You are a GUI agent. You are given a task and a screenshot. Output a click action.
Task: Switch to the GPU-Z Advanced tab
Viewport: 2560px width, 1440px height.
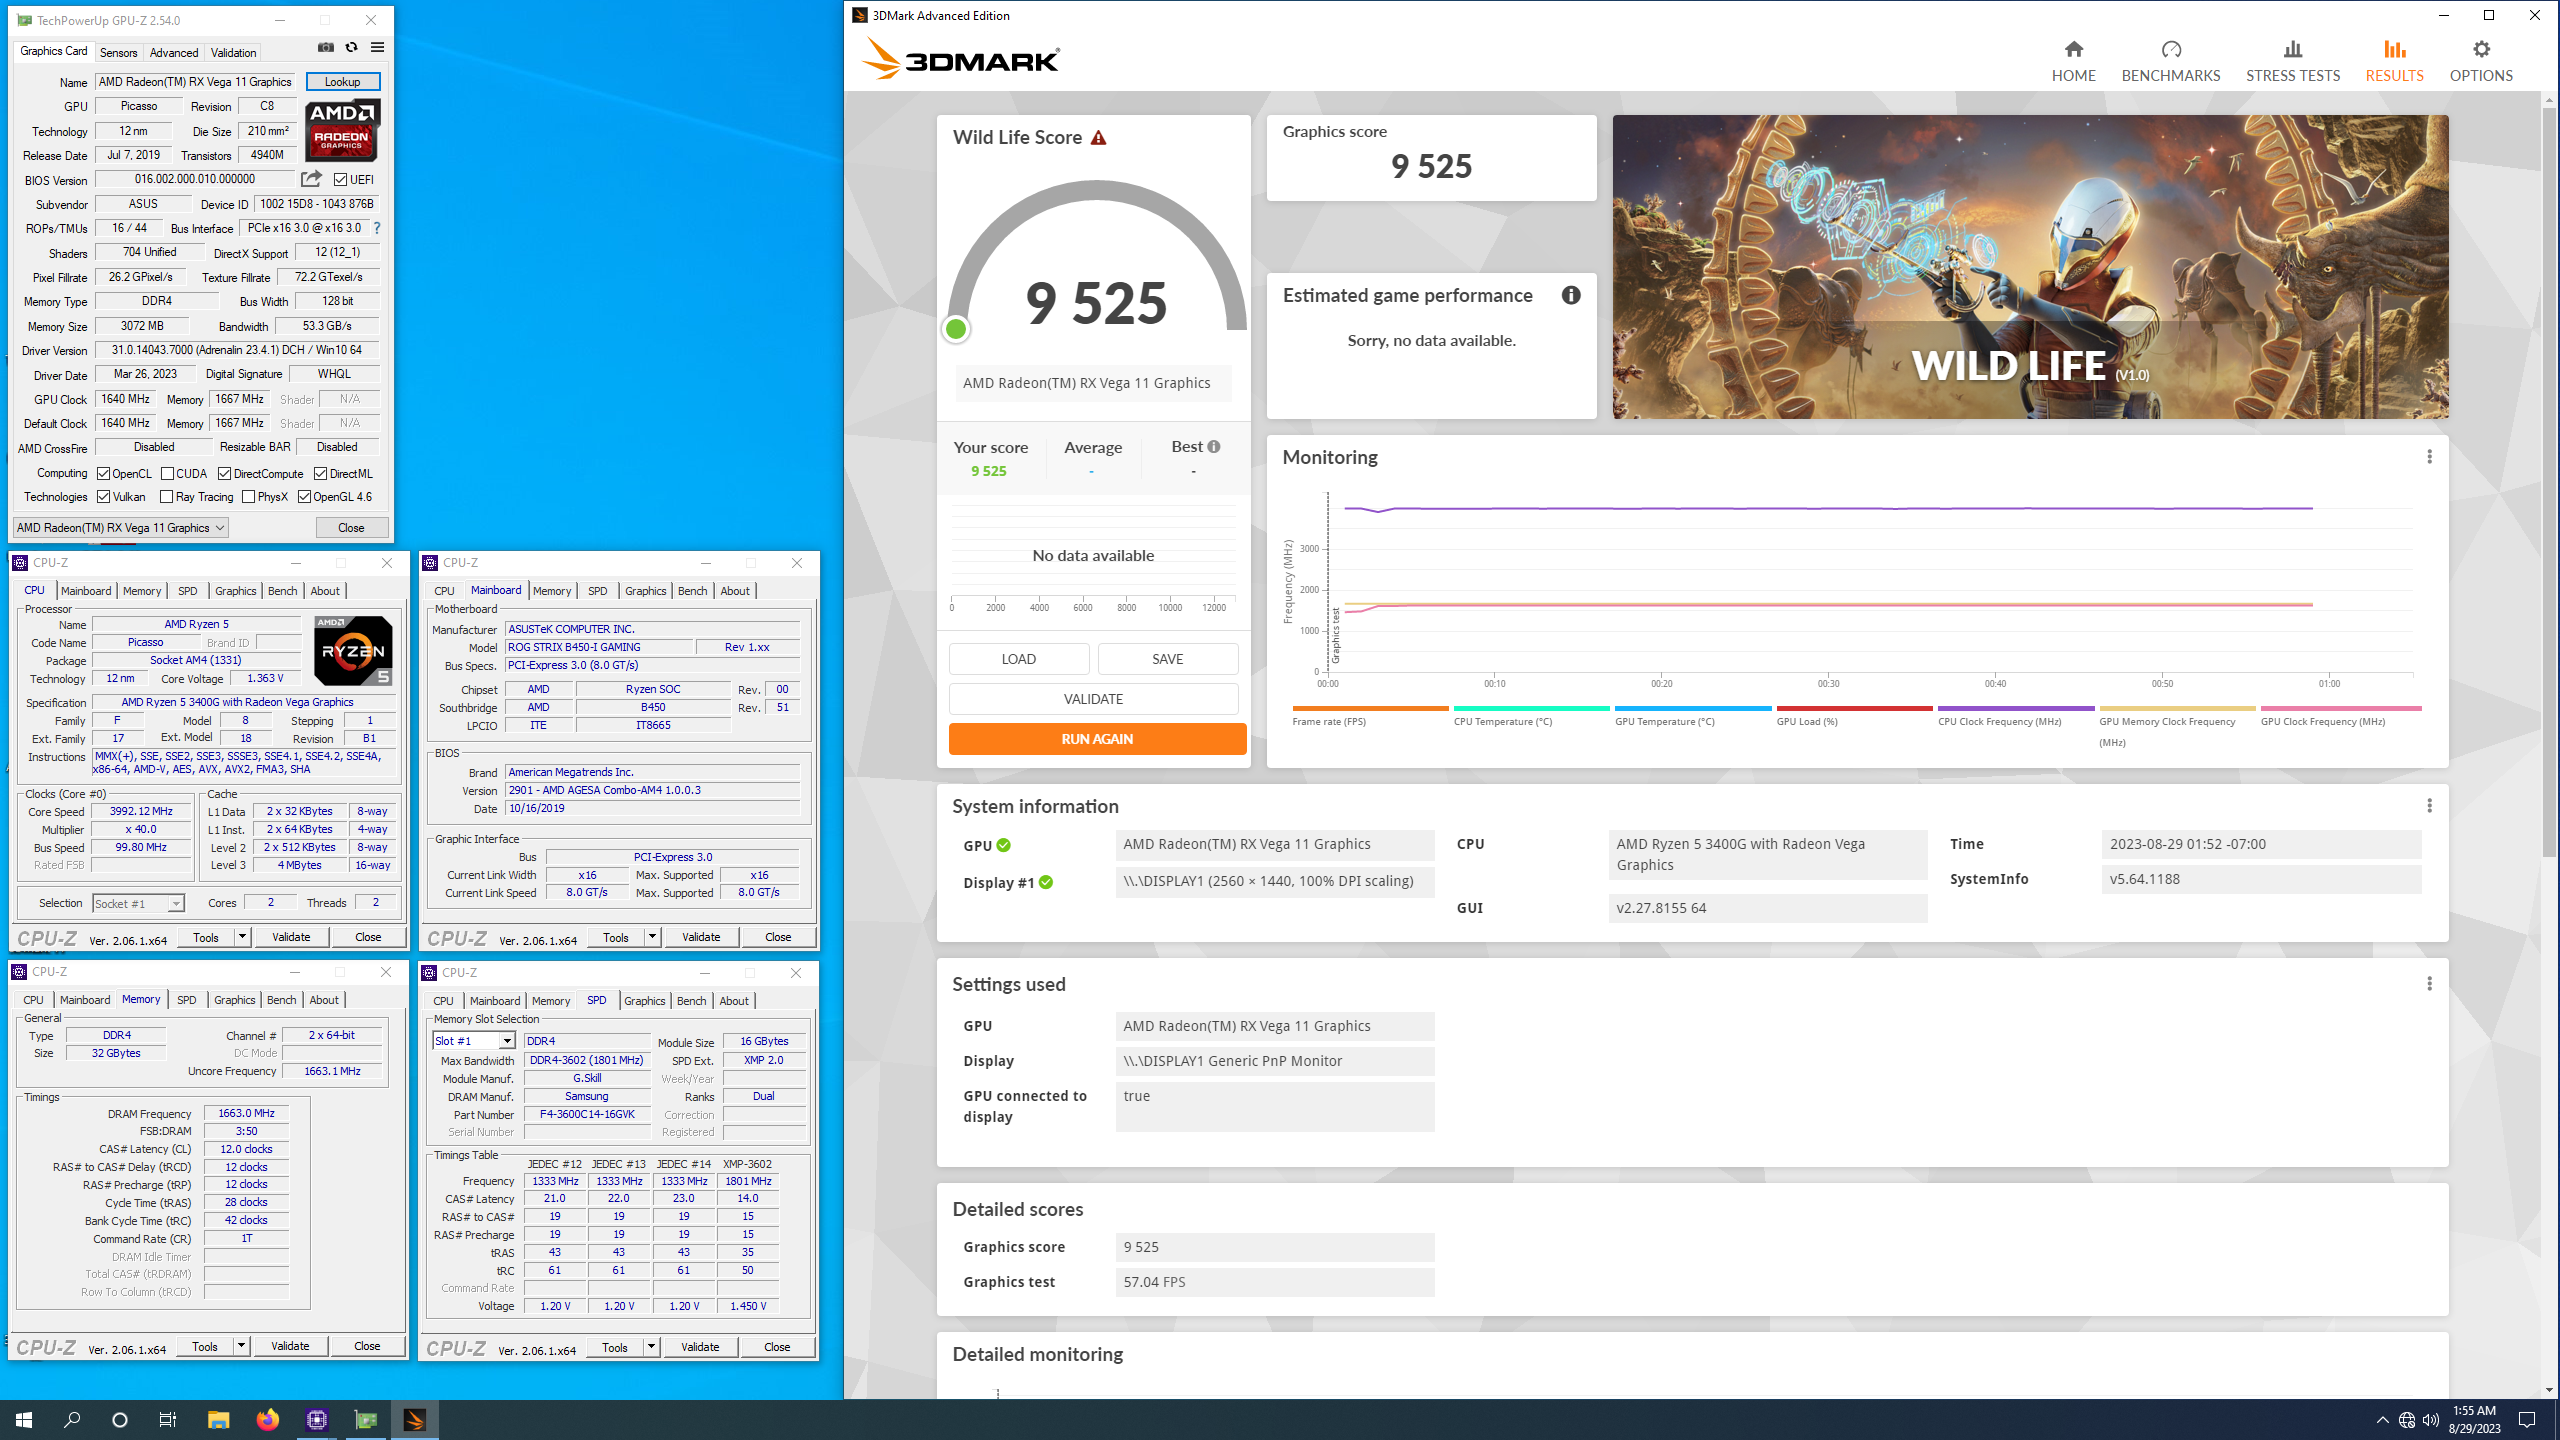[x=174, y=52]
